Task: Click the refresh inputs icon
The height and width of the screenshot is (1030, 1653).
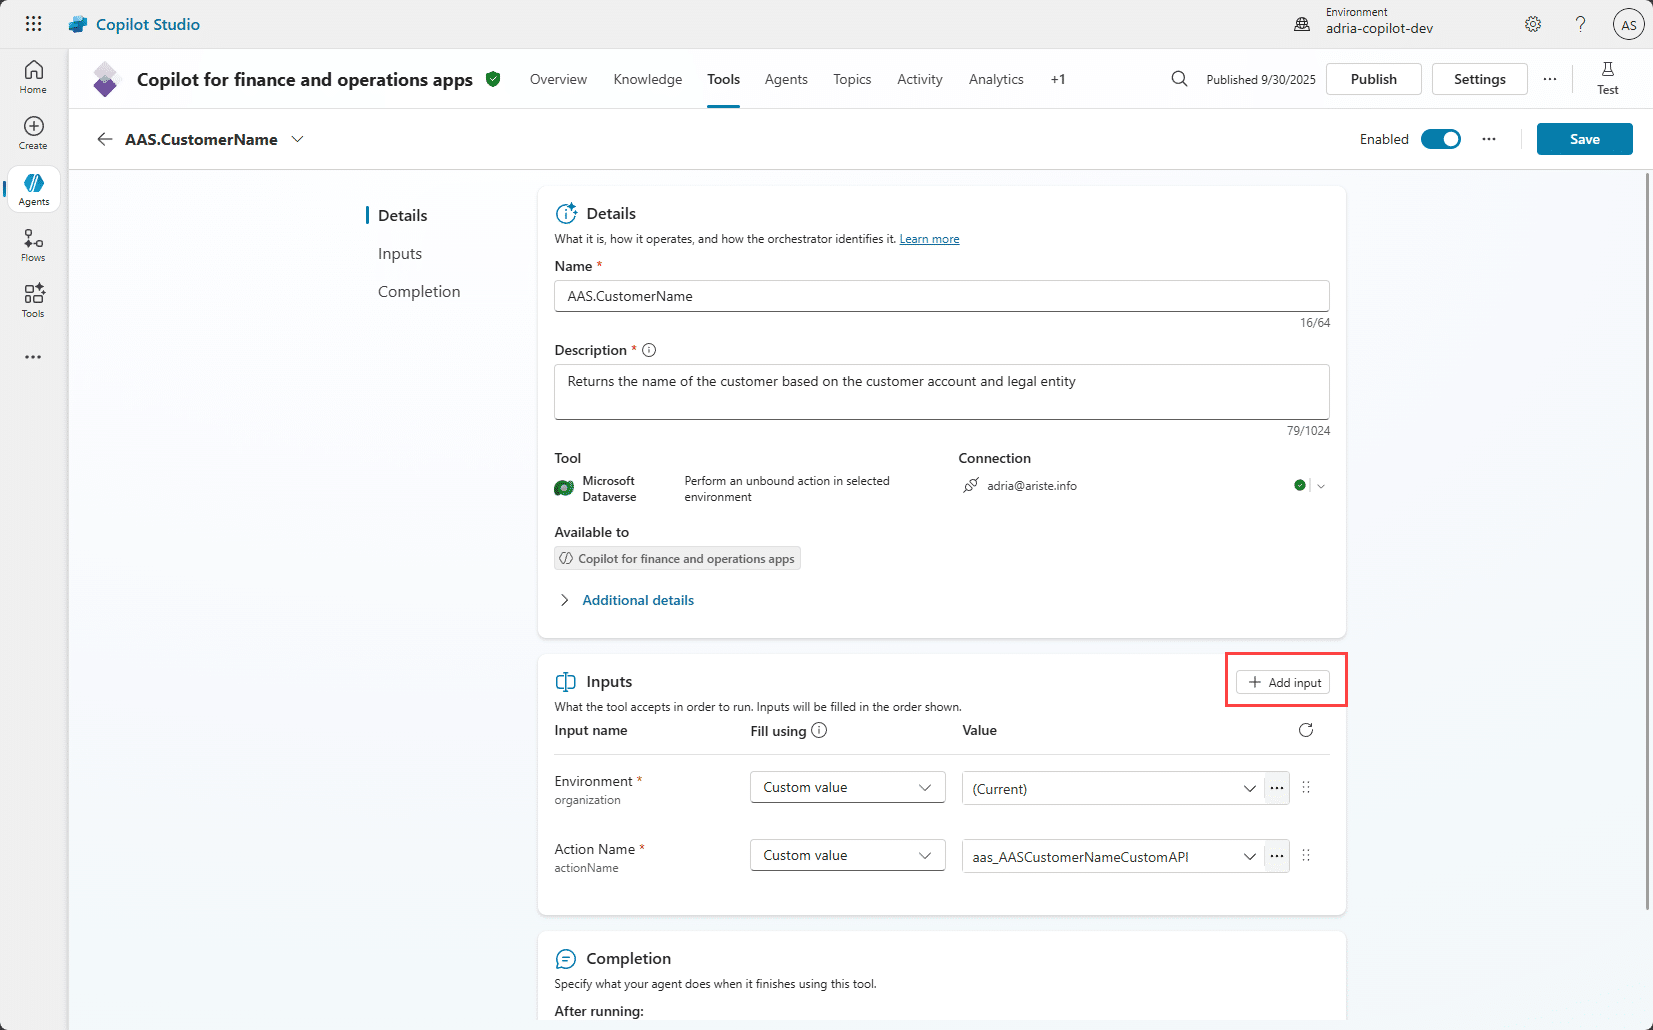Action: tap(1305, 730)
